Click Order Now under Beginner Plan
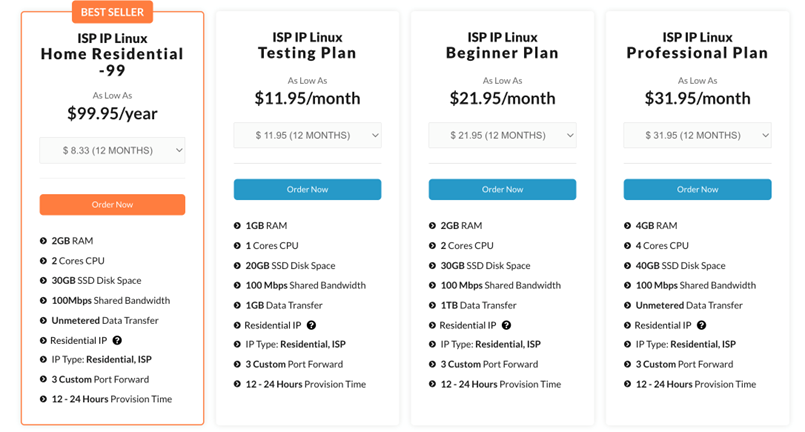This screenshot has height=432, width=805. click(502, 189)
